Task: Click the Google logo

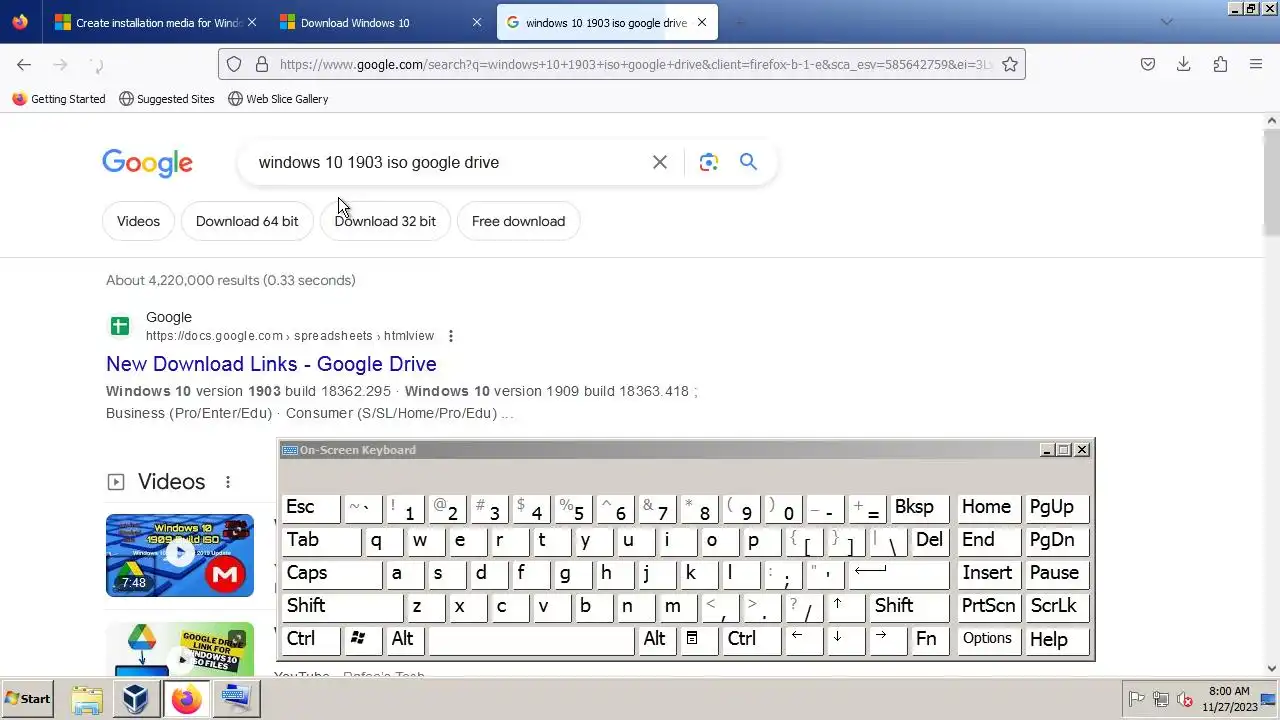Action: [147, 163]
